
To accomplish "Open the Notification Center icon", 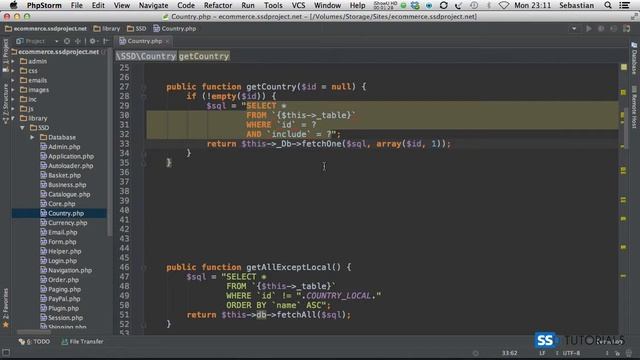I will (624, 5).
